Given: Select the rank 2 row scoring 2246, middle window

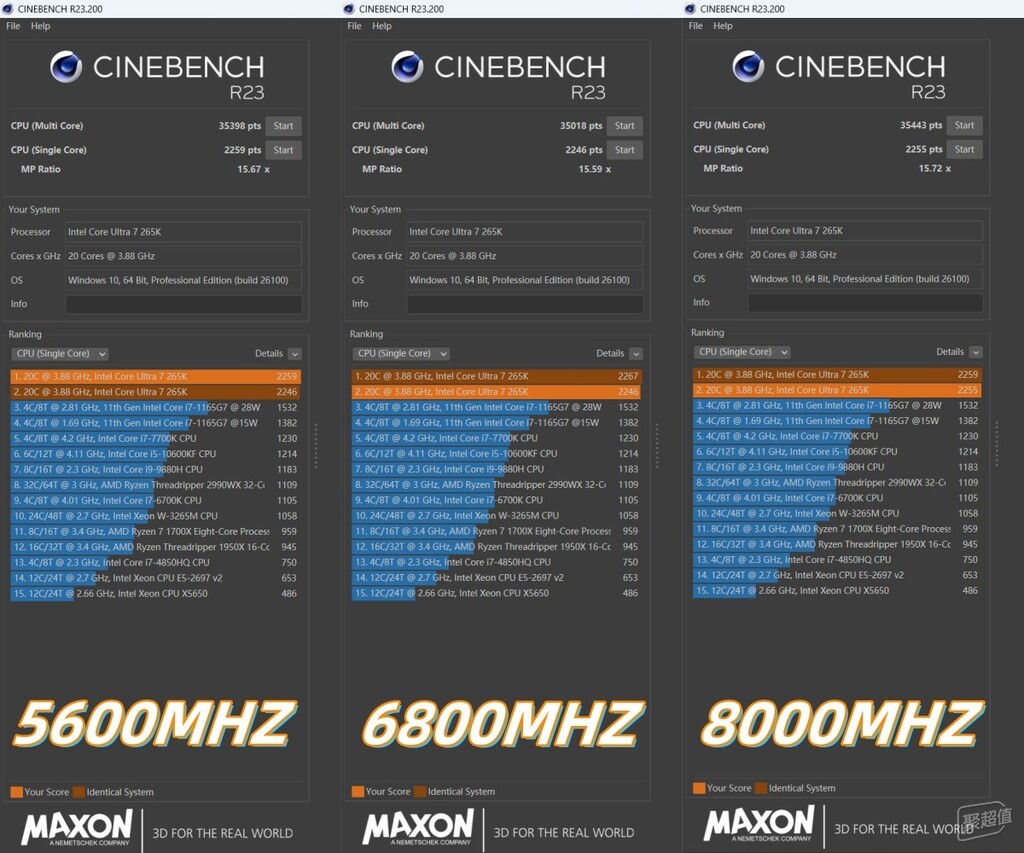Looking at the screenshot, I should point(497,392).
